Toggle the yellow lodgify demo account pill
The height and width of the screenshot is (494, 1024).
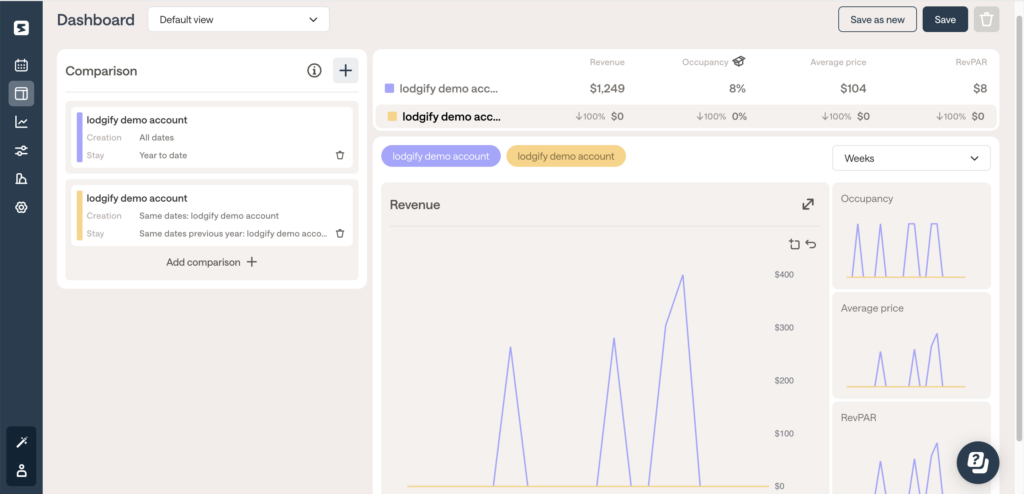[x=566, y=156]
